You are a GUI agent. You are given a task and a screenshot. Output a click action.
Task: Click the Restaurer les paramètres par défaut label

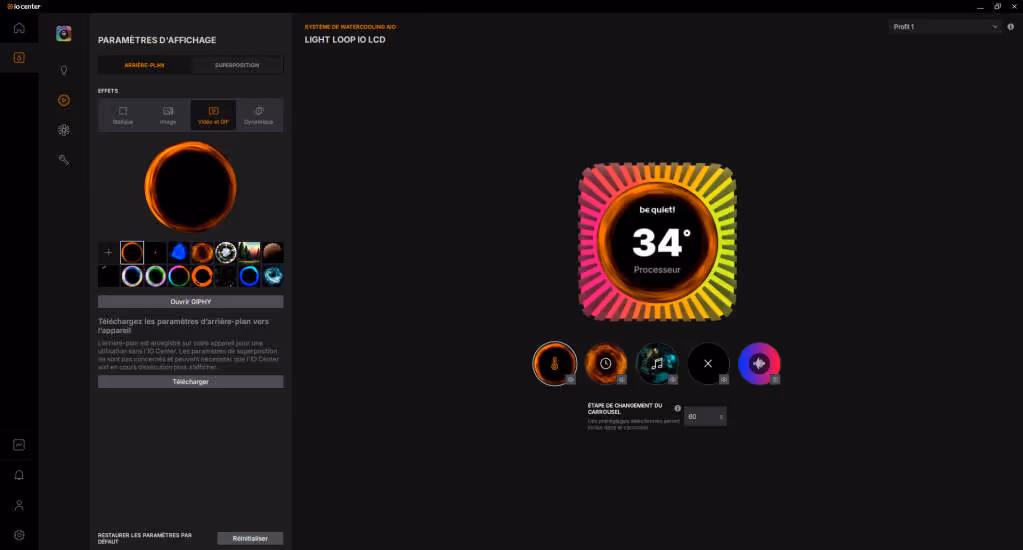coord(145,538)
